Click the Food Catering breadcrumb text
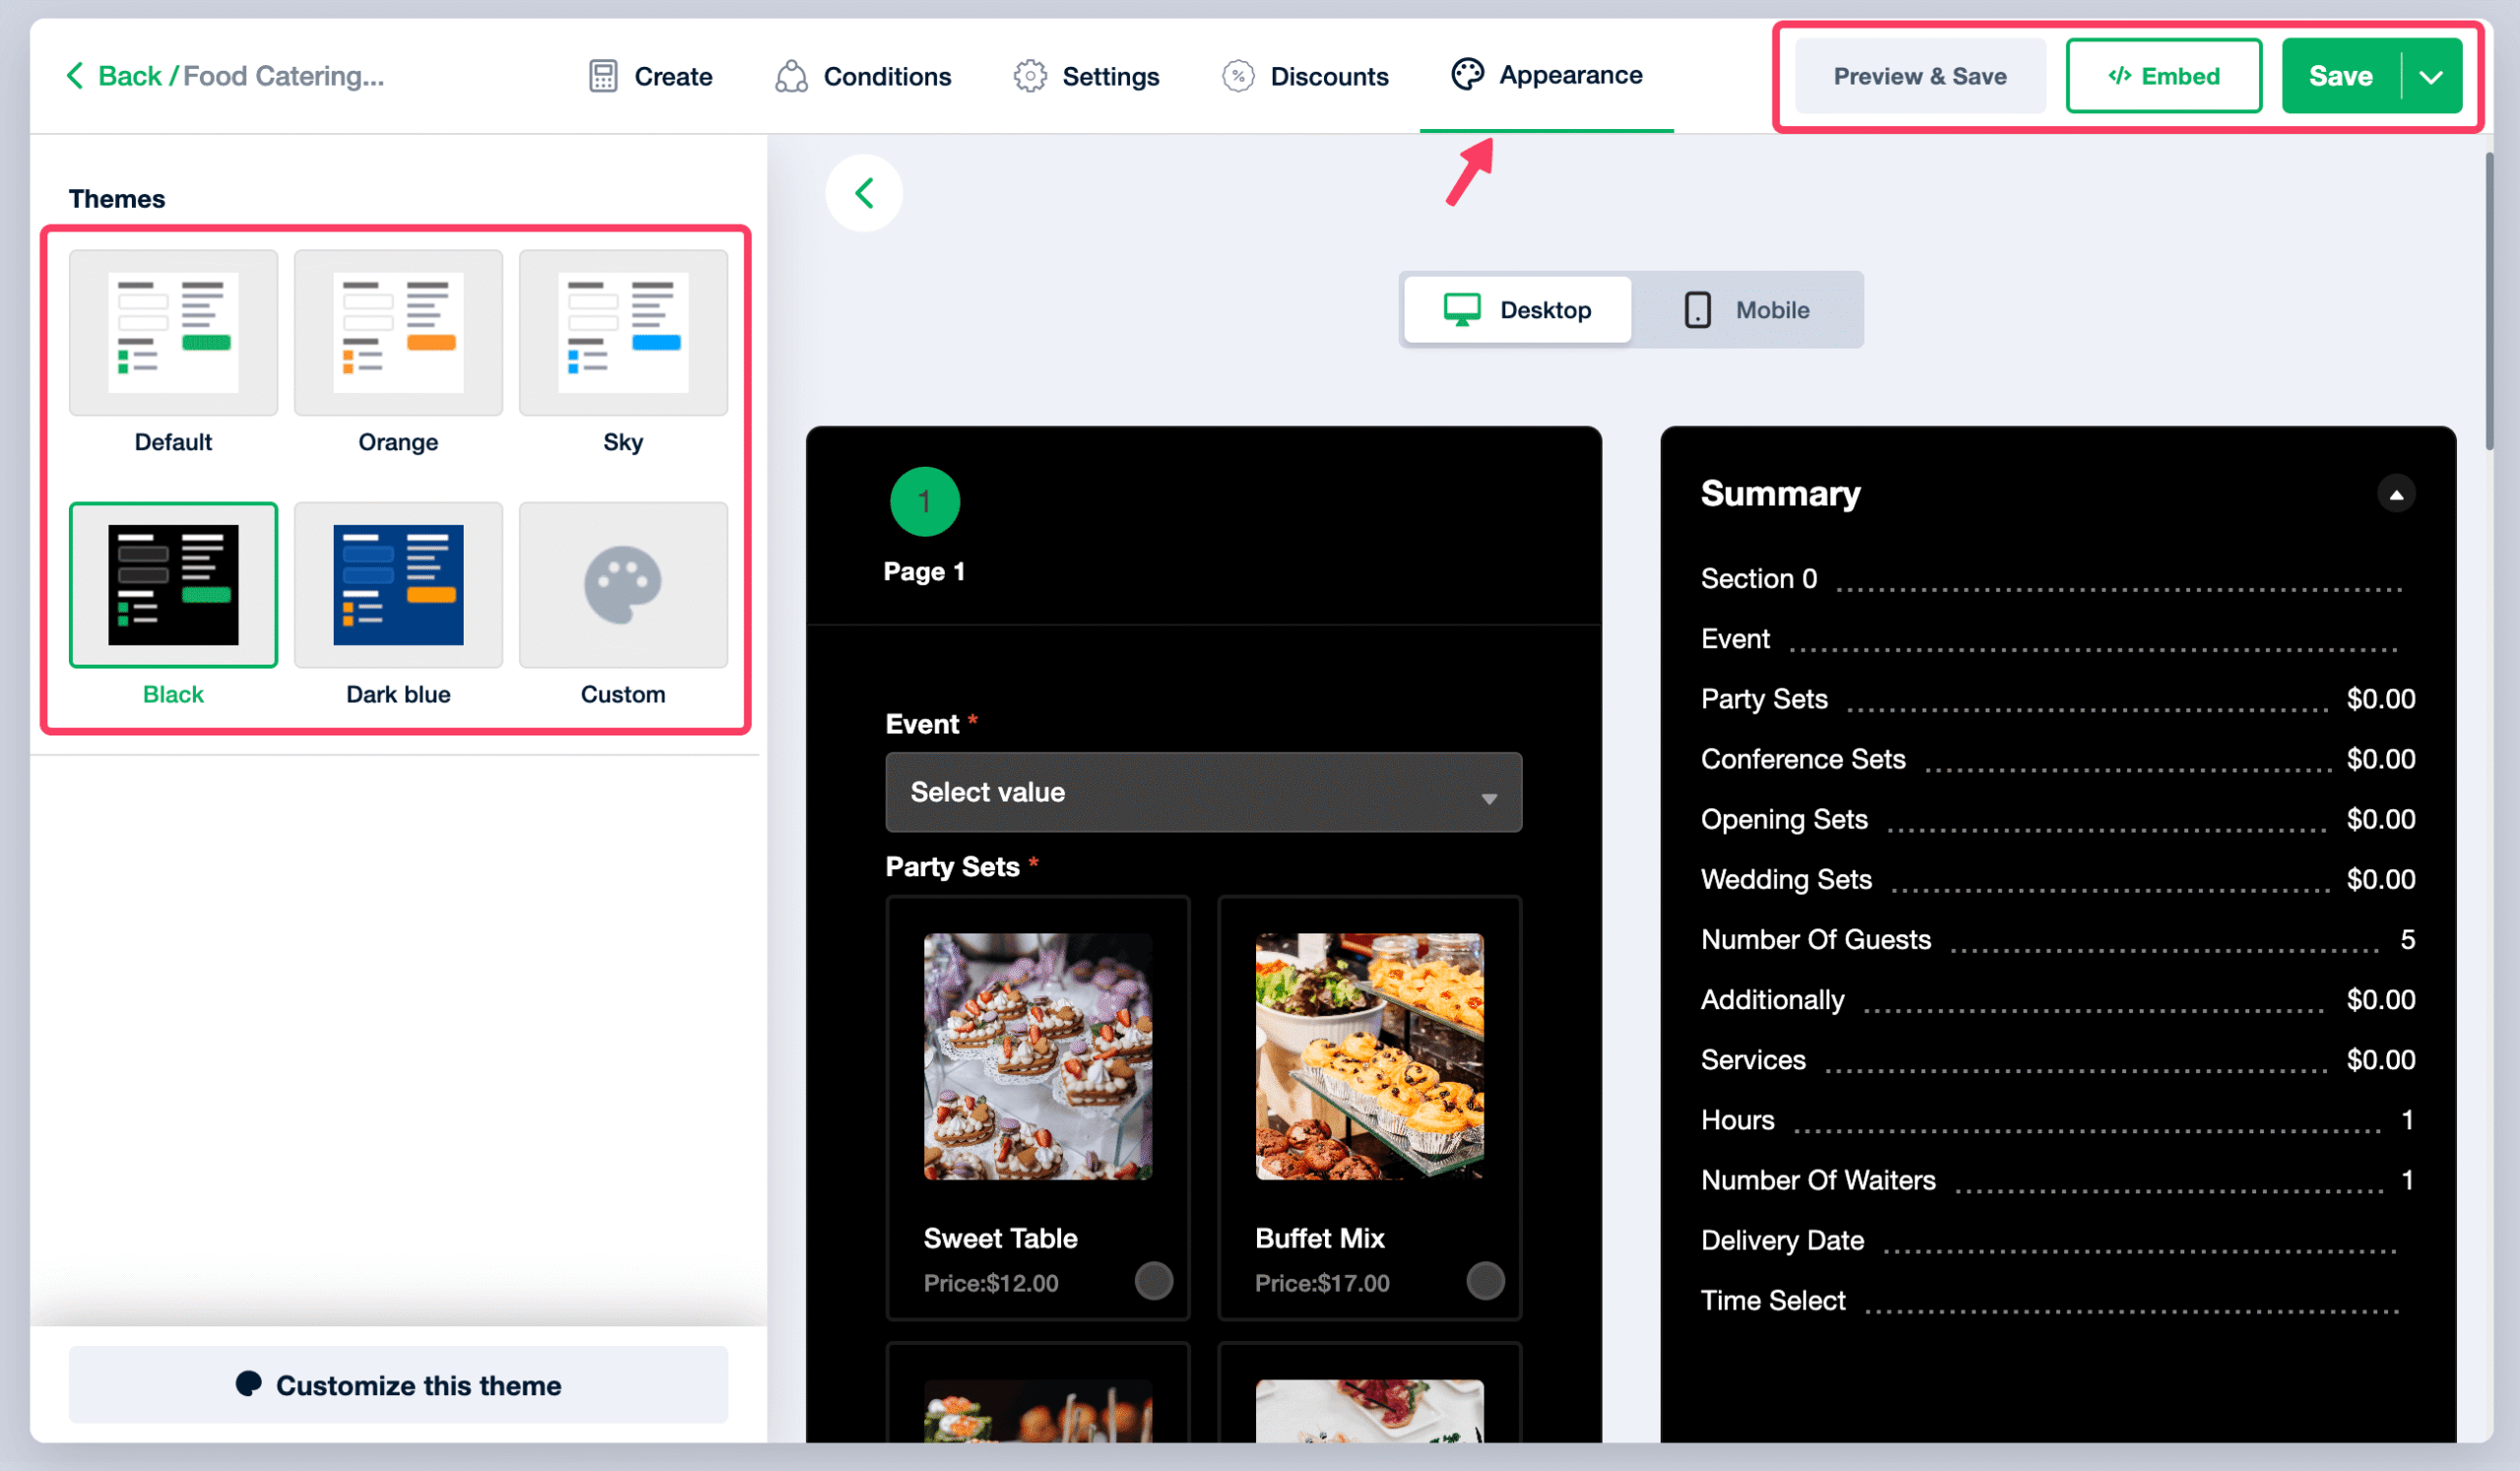 (x=284, y=76)
